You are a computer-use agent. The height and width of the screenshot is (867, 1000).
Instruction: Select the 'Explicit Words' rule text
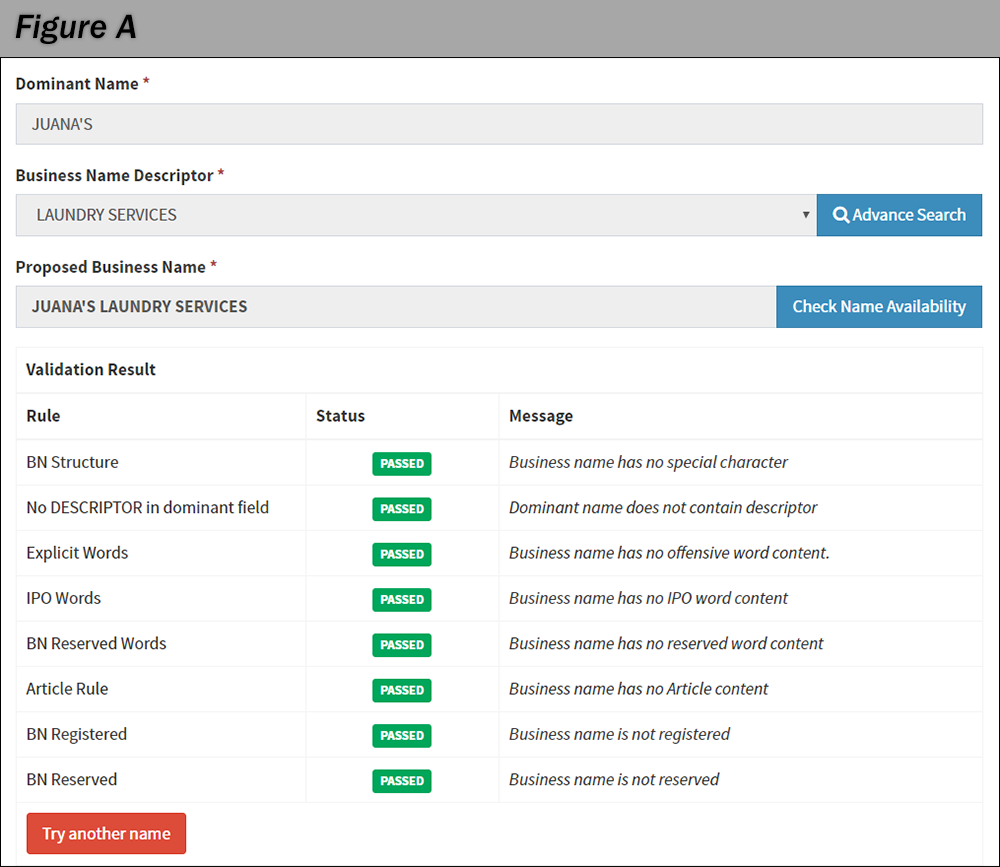77,553
